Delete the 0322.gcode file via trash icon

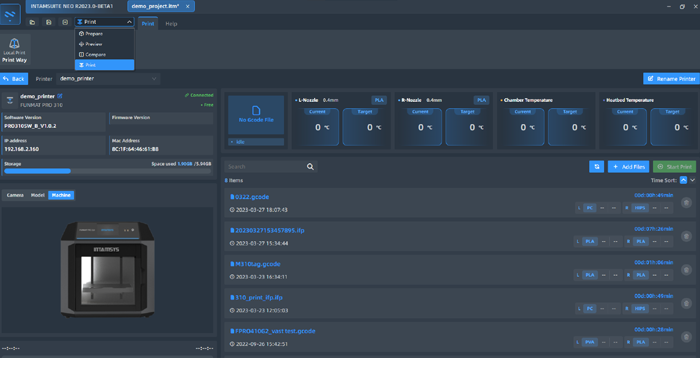pyautogui.click(x=686, y=203)
